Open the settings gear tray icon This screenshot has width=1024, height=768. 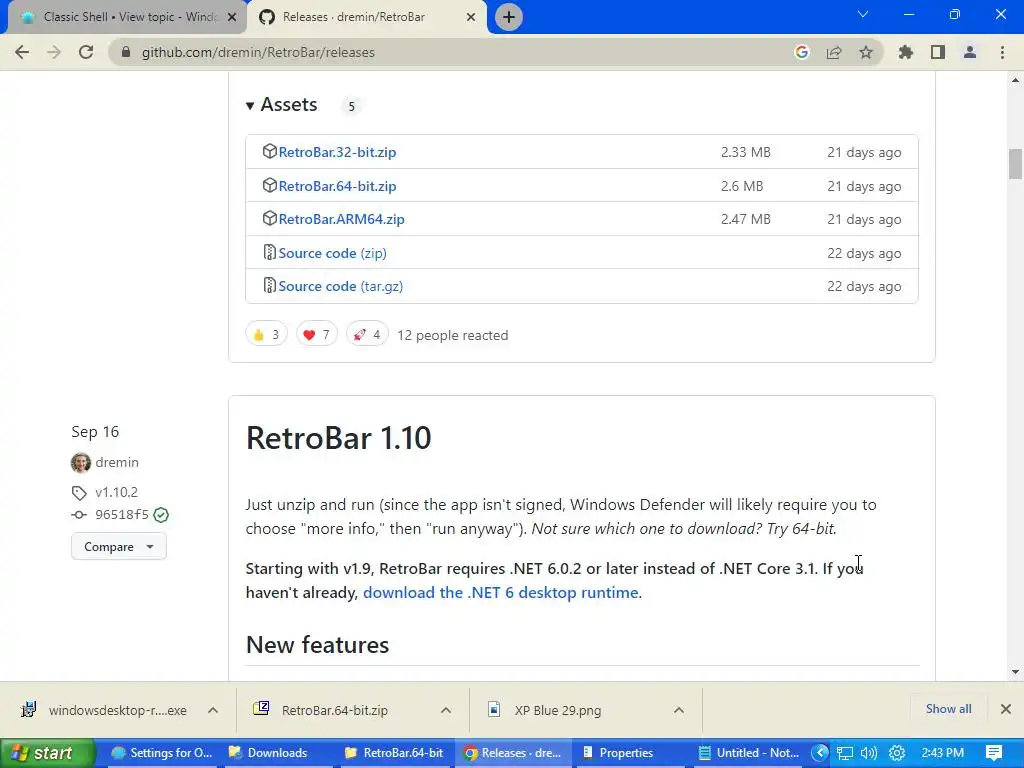click(x=897, y=753)
